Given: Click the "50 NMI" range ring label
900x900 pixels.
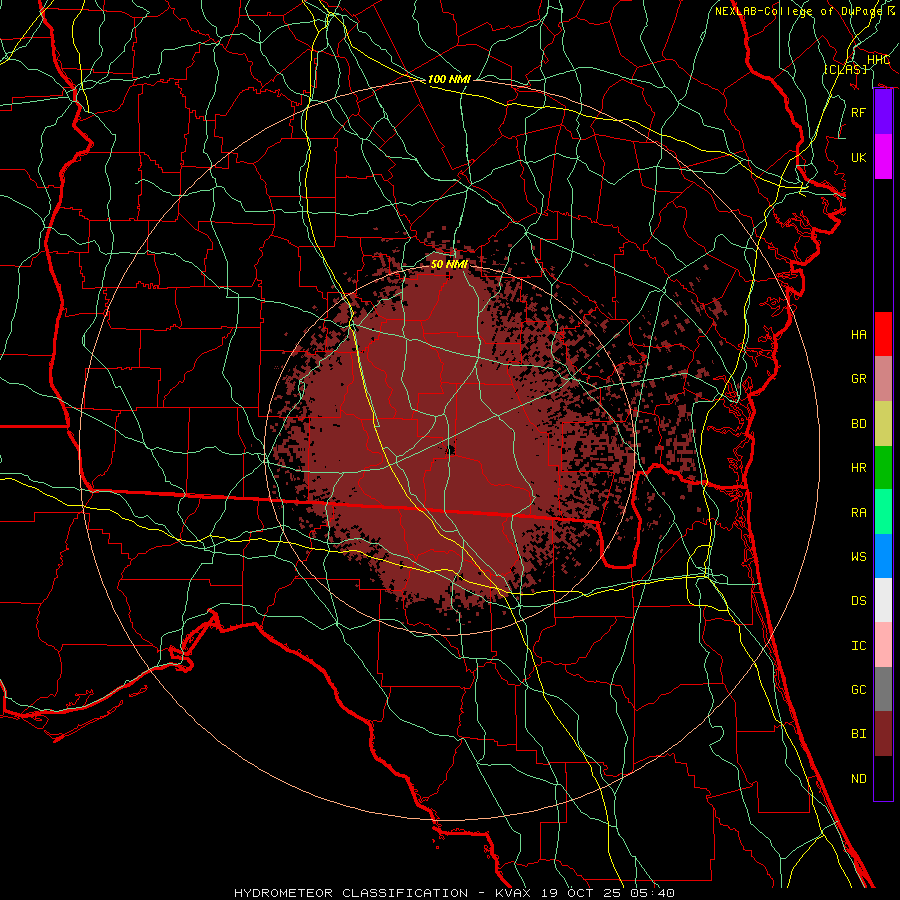Looking at the screenshot, I should click(449, 264).
